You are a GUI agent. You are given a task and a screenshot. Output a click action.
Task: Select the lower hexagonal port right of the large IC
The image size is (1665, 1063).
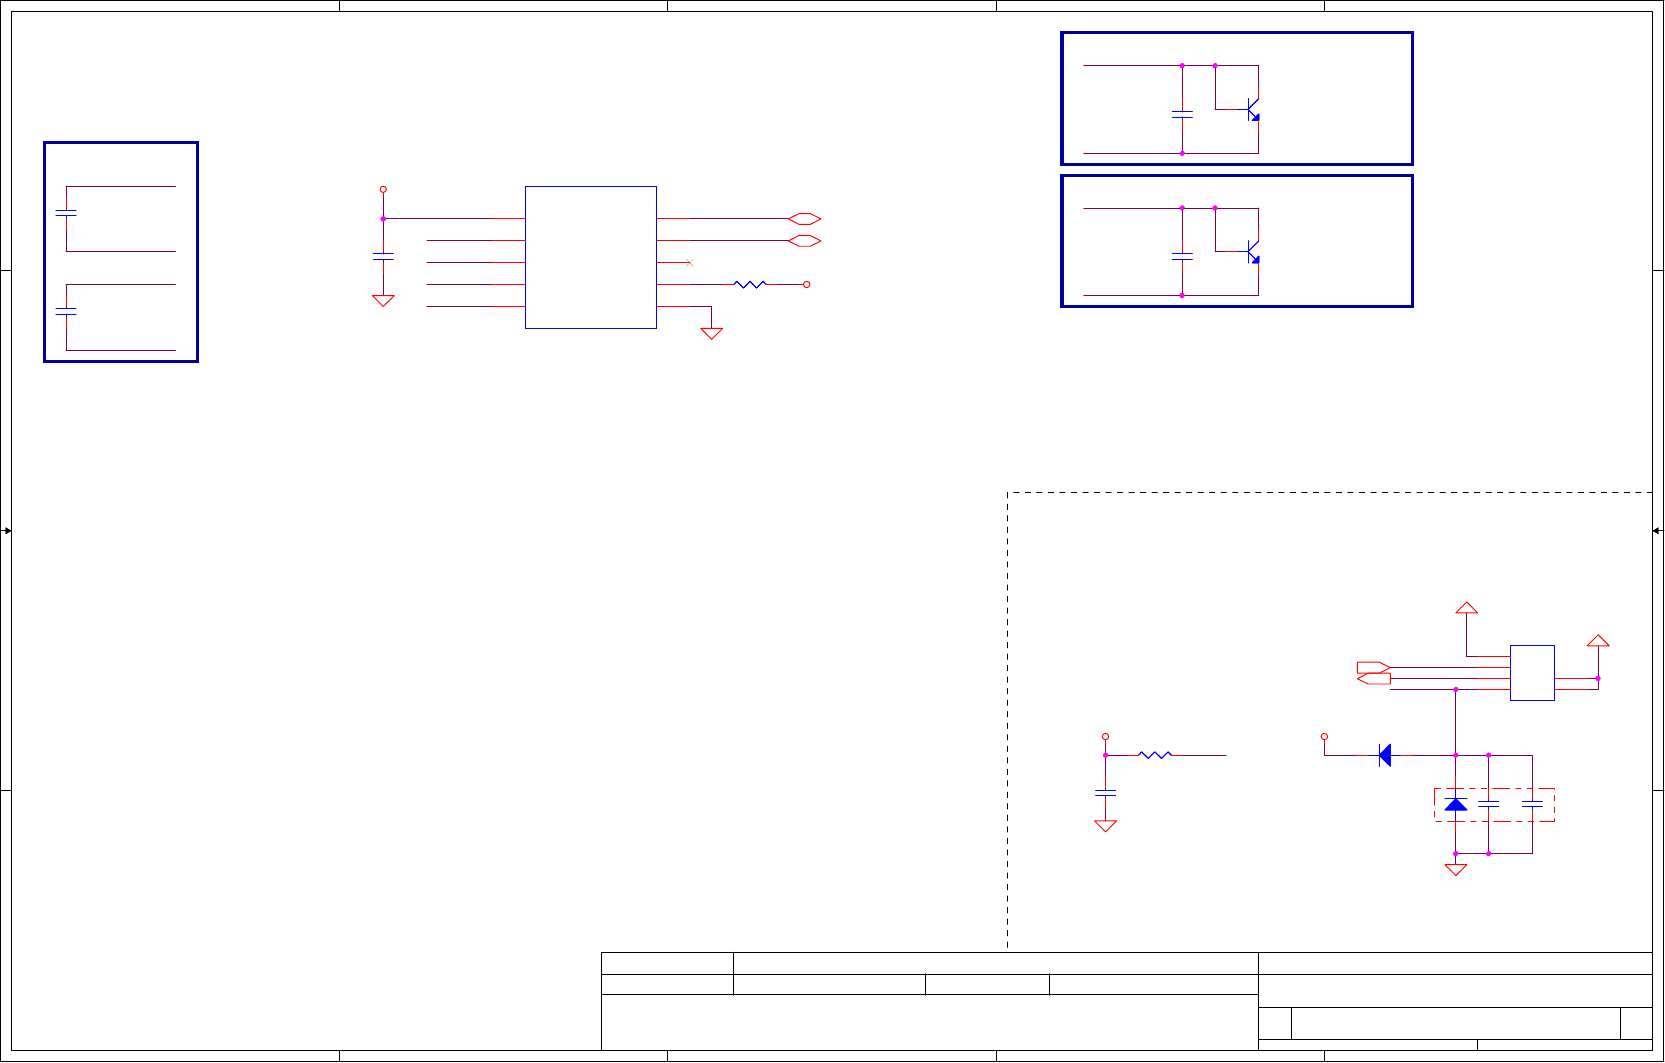805,241
